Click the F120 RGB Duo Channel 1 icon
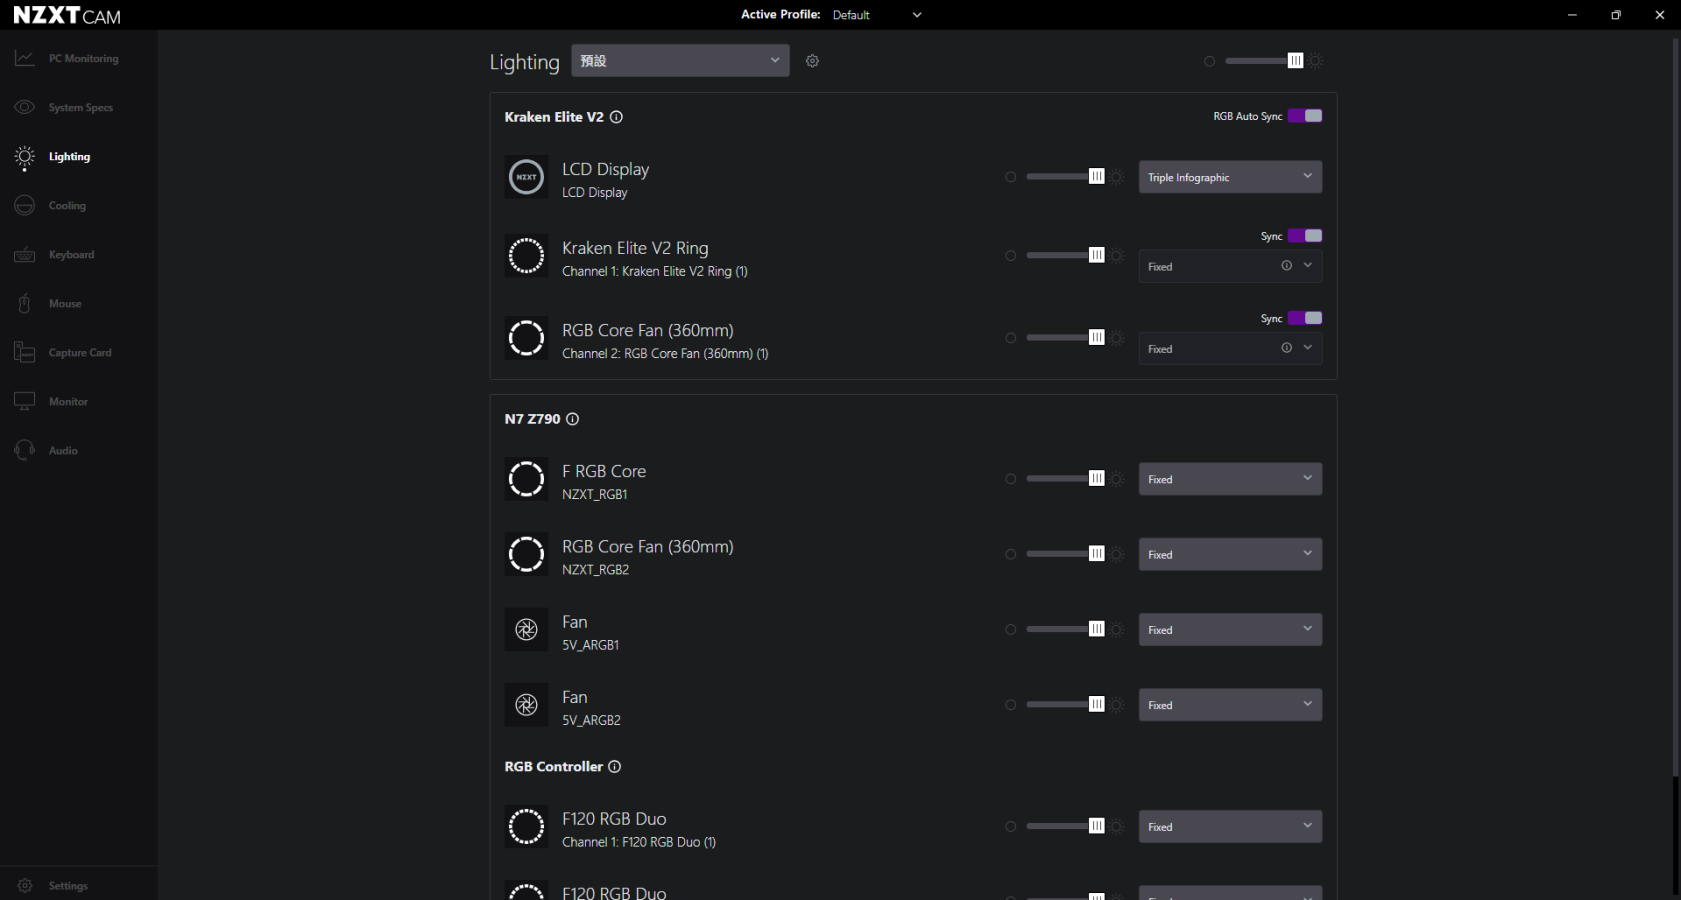1681x900 pixels. point(526,827)
